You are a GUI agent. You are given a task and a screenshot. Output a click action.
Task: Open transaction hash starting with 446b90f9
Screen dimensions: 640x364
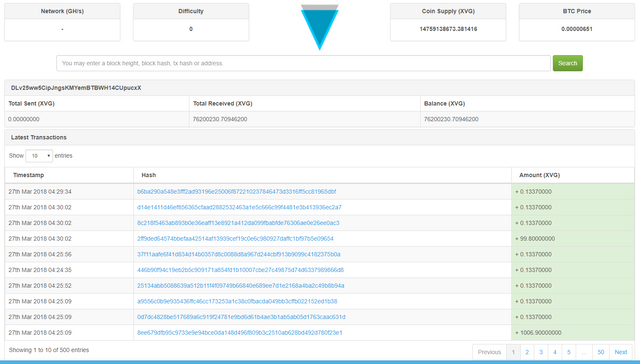240,270
